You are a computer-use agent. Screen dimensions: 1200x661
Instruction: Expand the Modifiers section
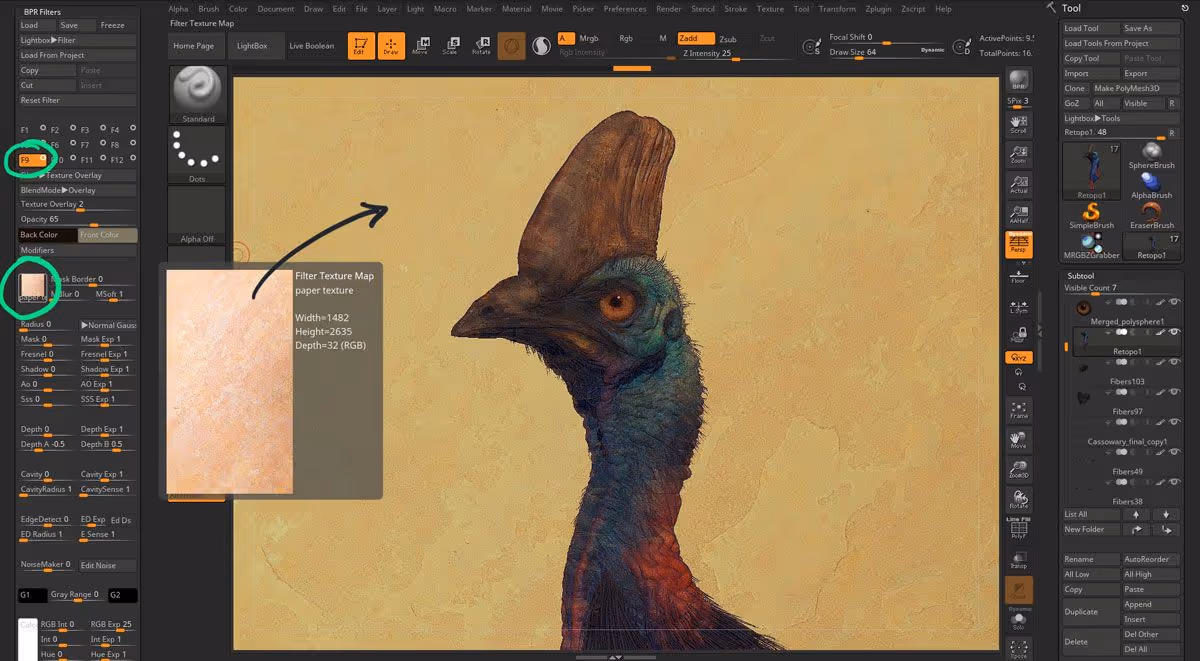click(78, 250)
